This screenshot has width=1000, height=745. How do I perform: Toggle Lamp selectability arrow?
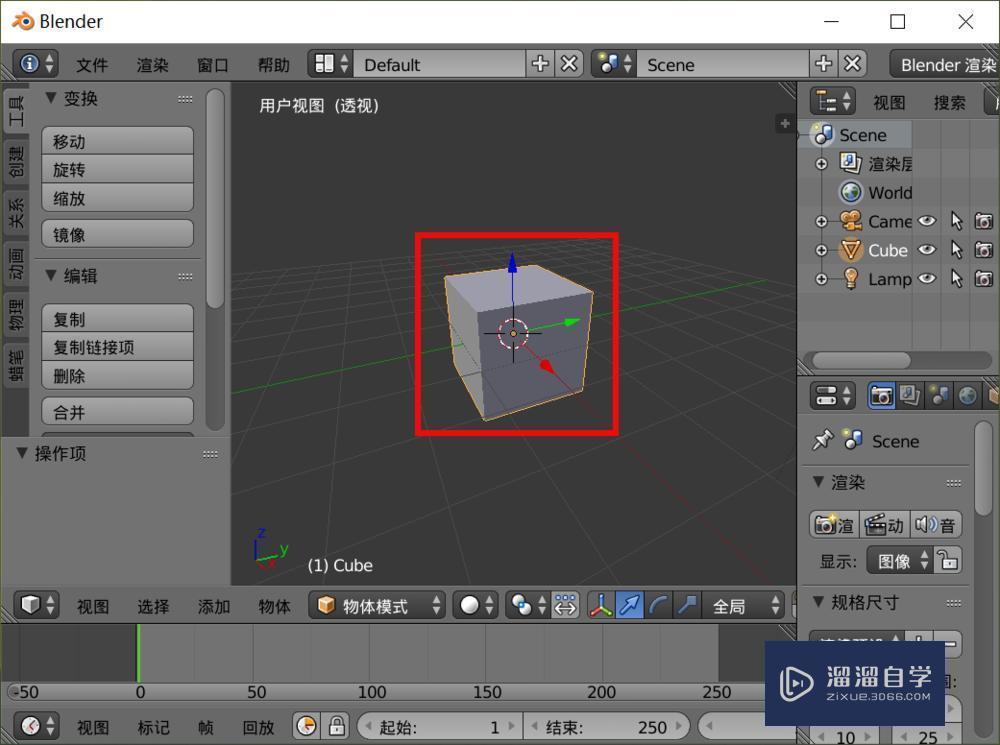955,279
